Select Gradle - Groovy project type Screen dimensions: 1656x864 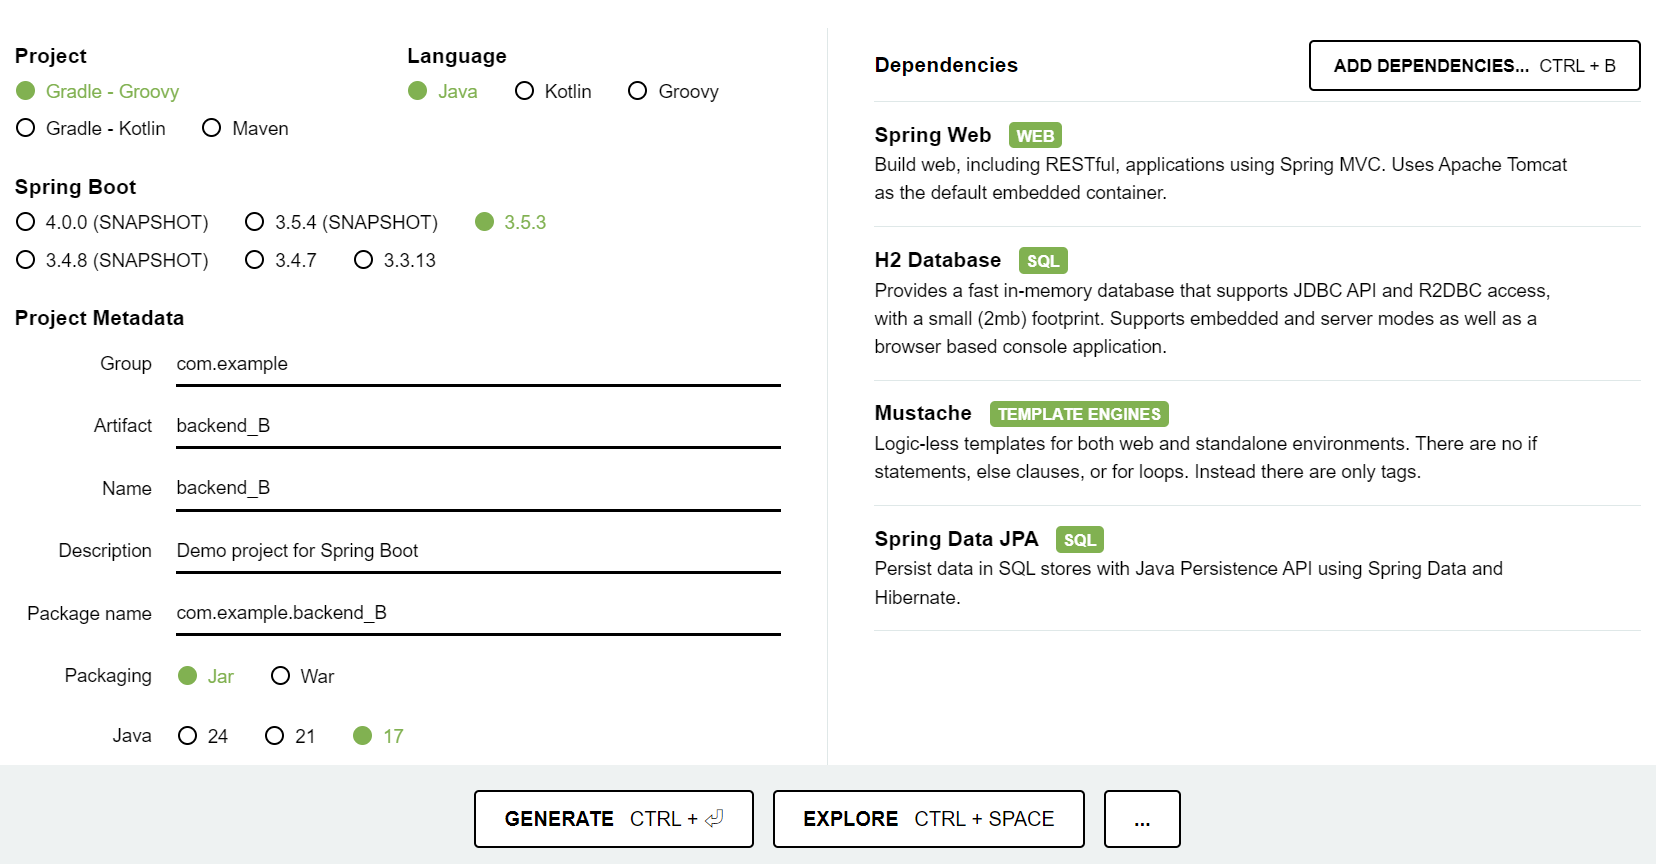coord(97,91)
